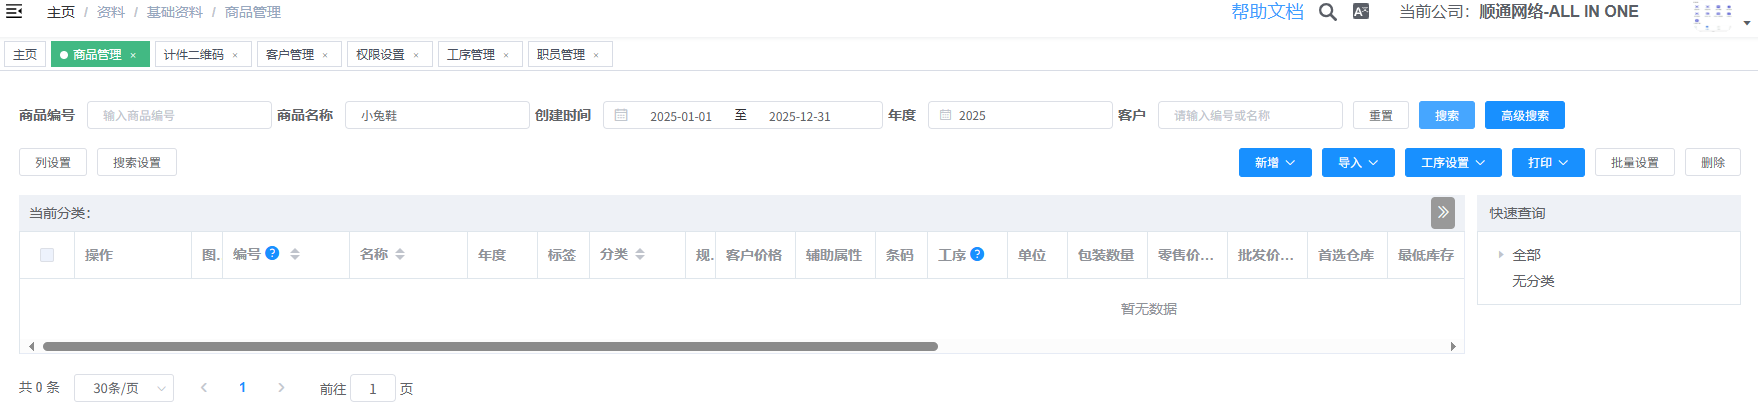Click the help icon next to 工序 column

977,254
